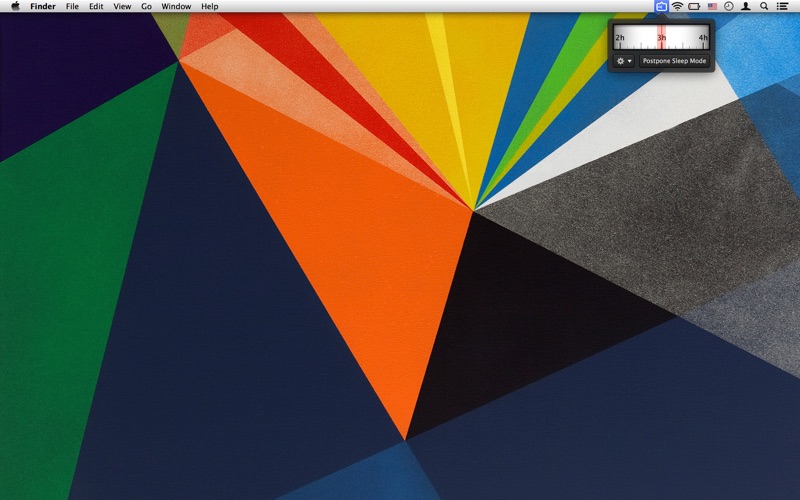
Task: Open the Go menu
Action: click(x=146, y=6)
